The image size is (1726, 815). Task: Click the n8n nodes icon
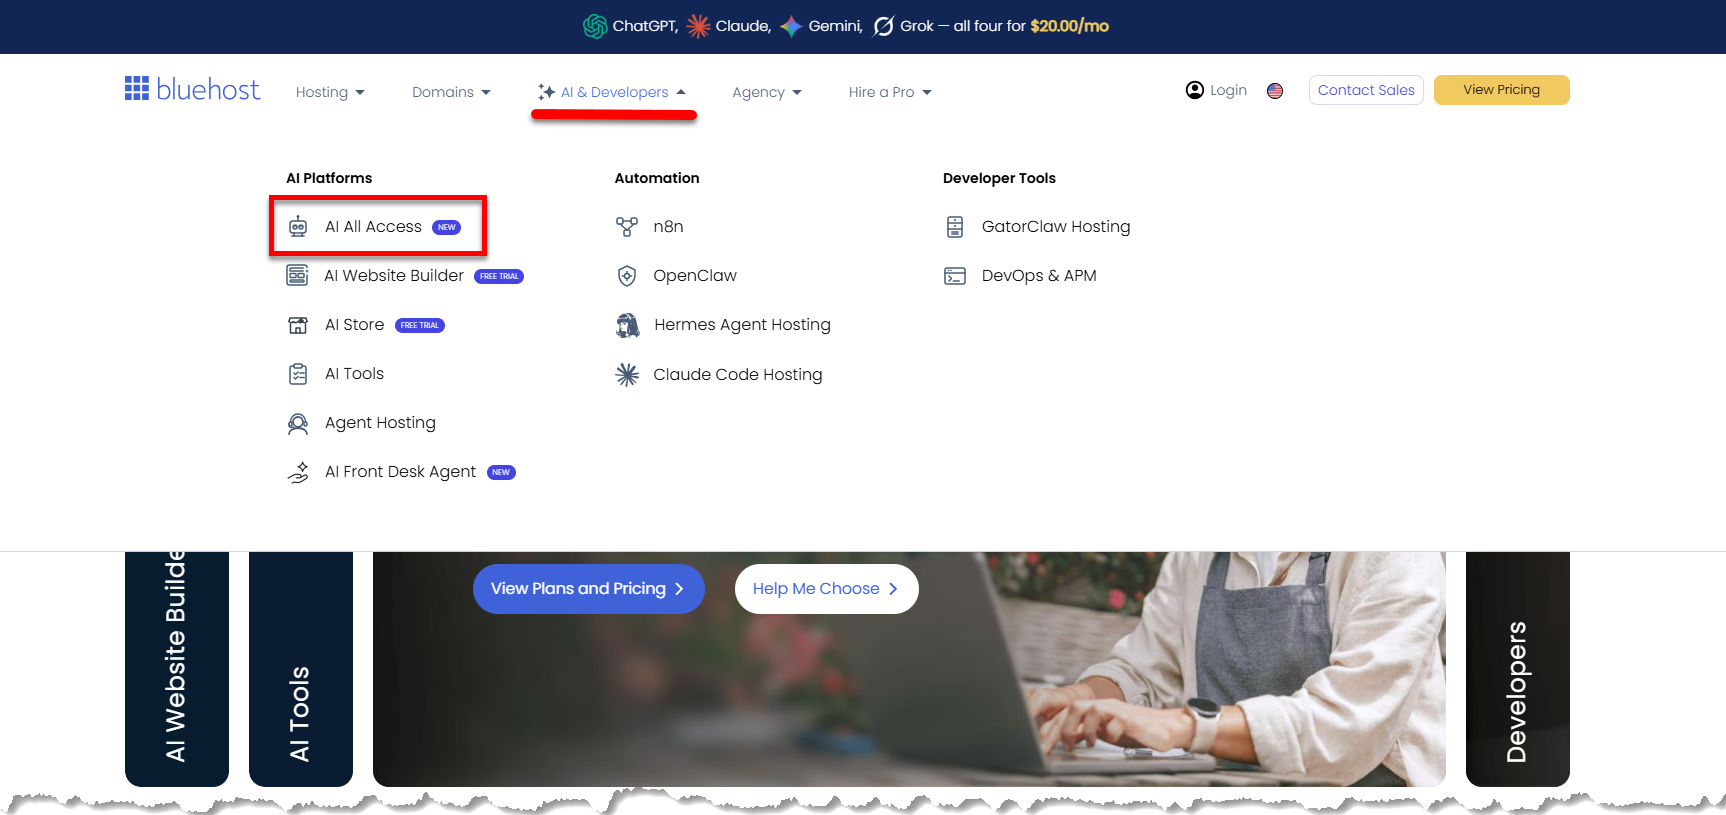[627, 227]
